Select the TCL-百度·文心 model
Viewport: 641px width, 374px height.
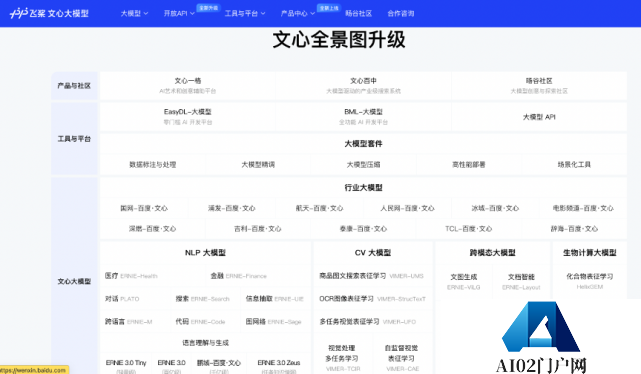tap(468, 229)
